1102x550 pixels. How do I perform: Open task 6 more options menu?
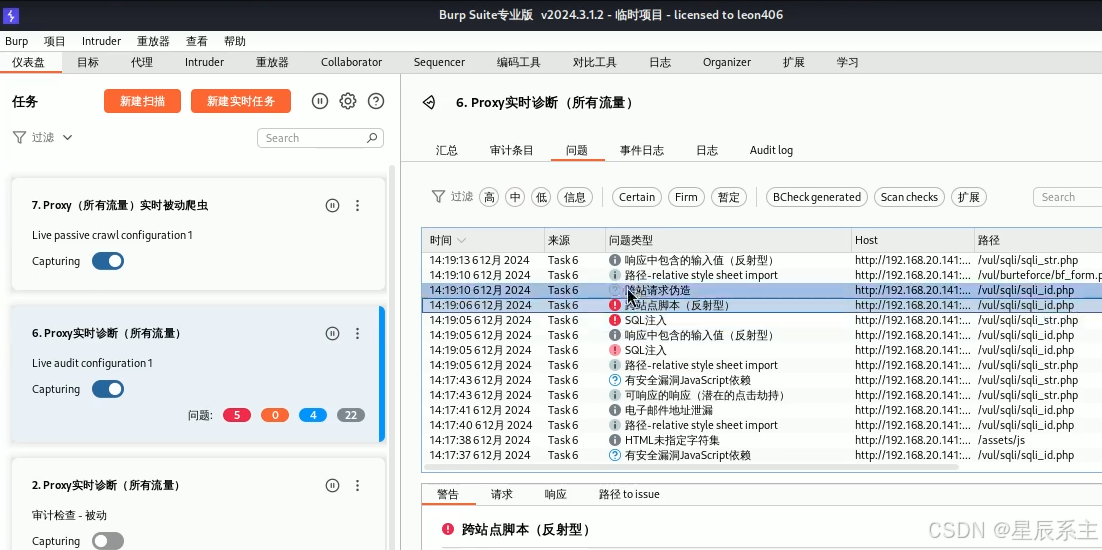pos(357,333)
